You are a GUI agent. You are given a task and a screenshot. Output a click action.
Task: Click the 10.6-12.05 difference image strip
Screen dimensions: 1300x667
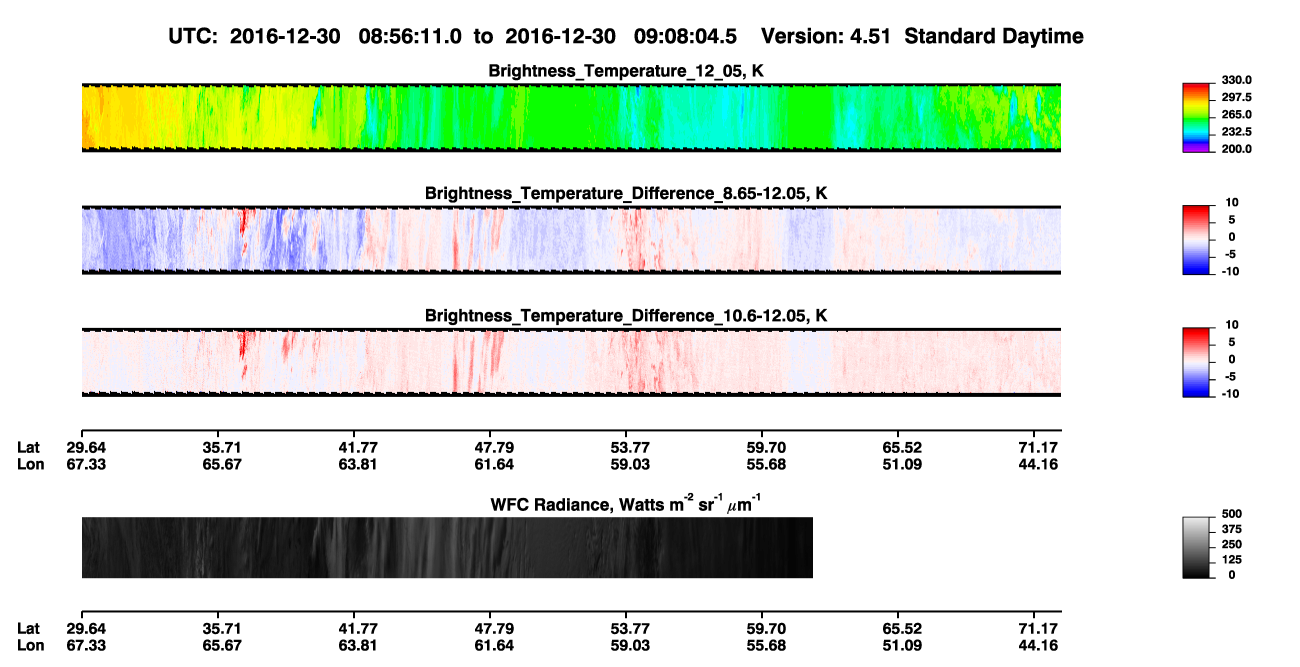click(x=571, y=362)
